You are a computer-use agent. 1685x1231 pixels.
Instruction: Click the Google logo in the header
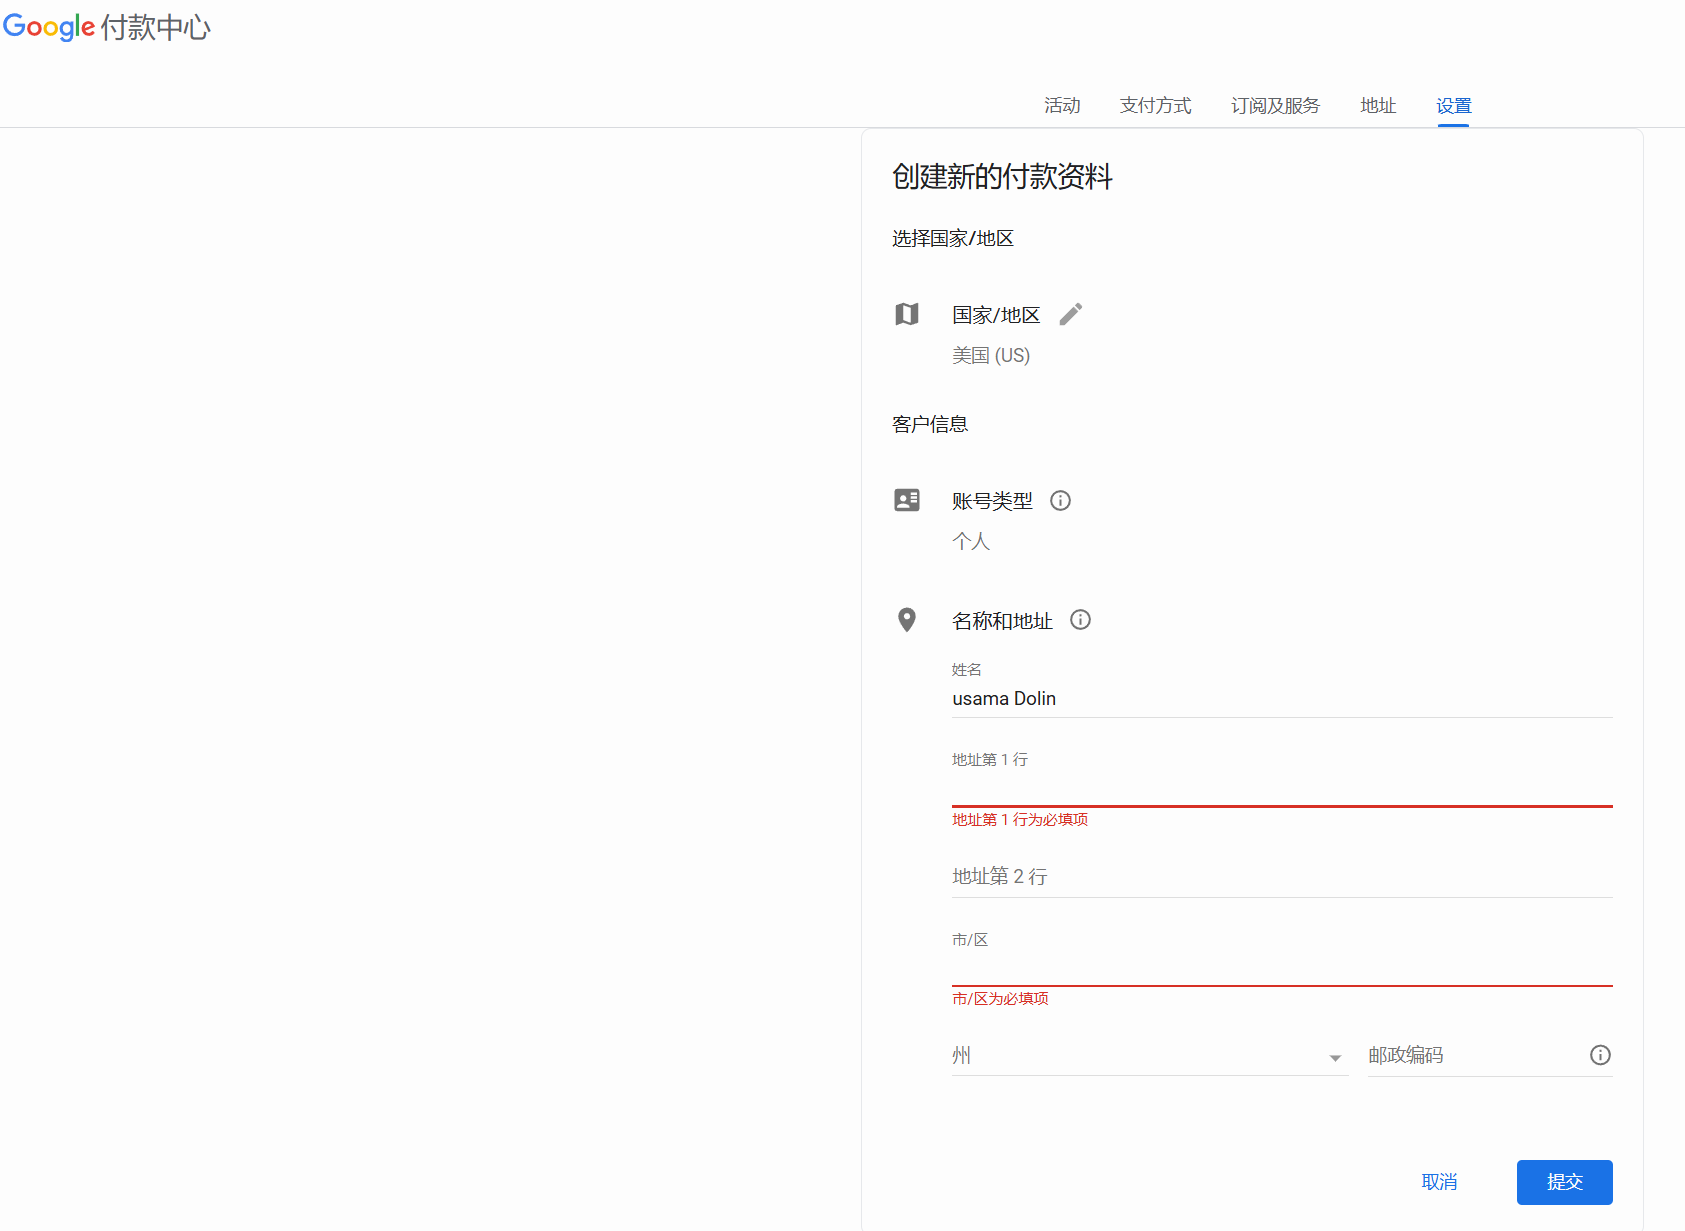click(x=49, y=27)
